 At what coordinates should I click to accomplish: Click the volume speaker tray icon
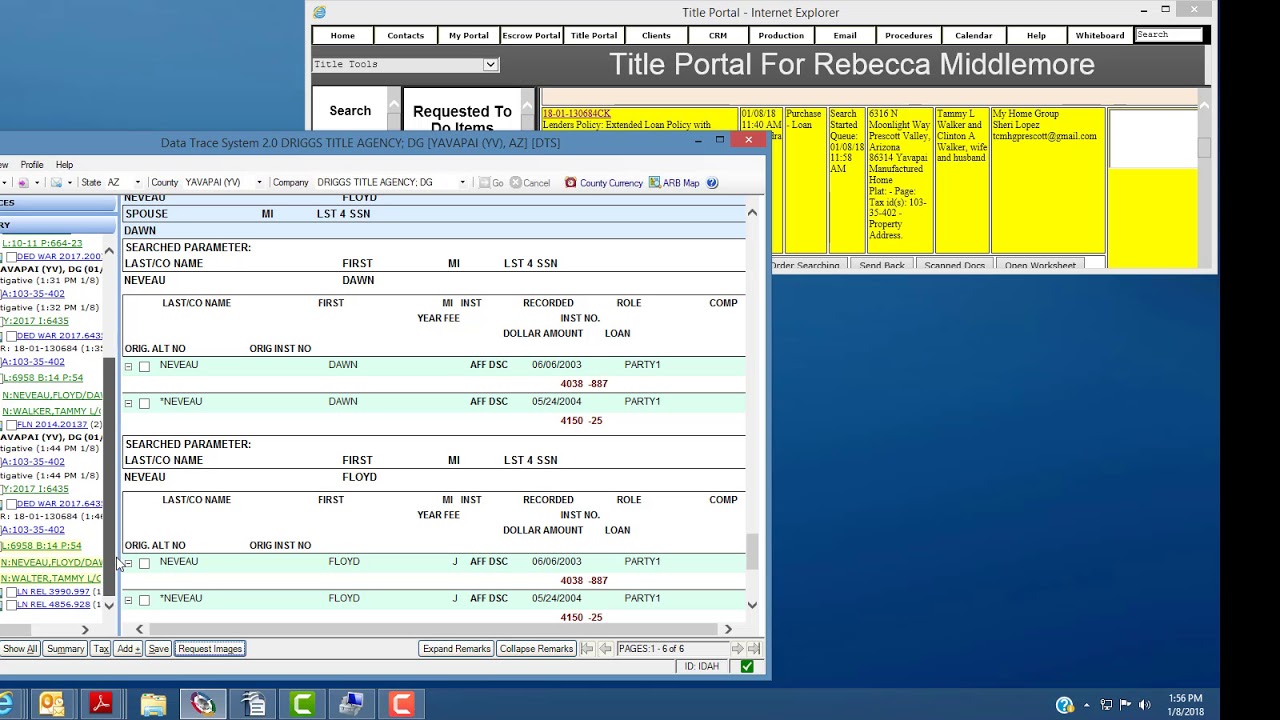1144,705
